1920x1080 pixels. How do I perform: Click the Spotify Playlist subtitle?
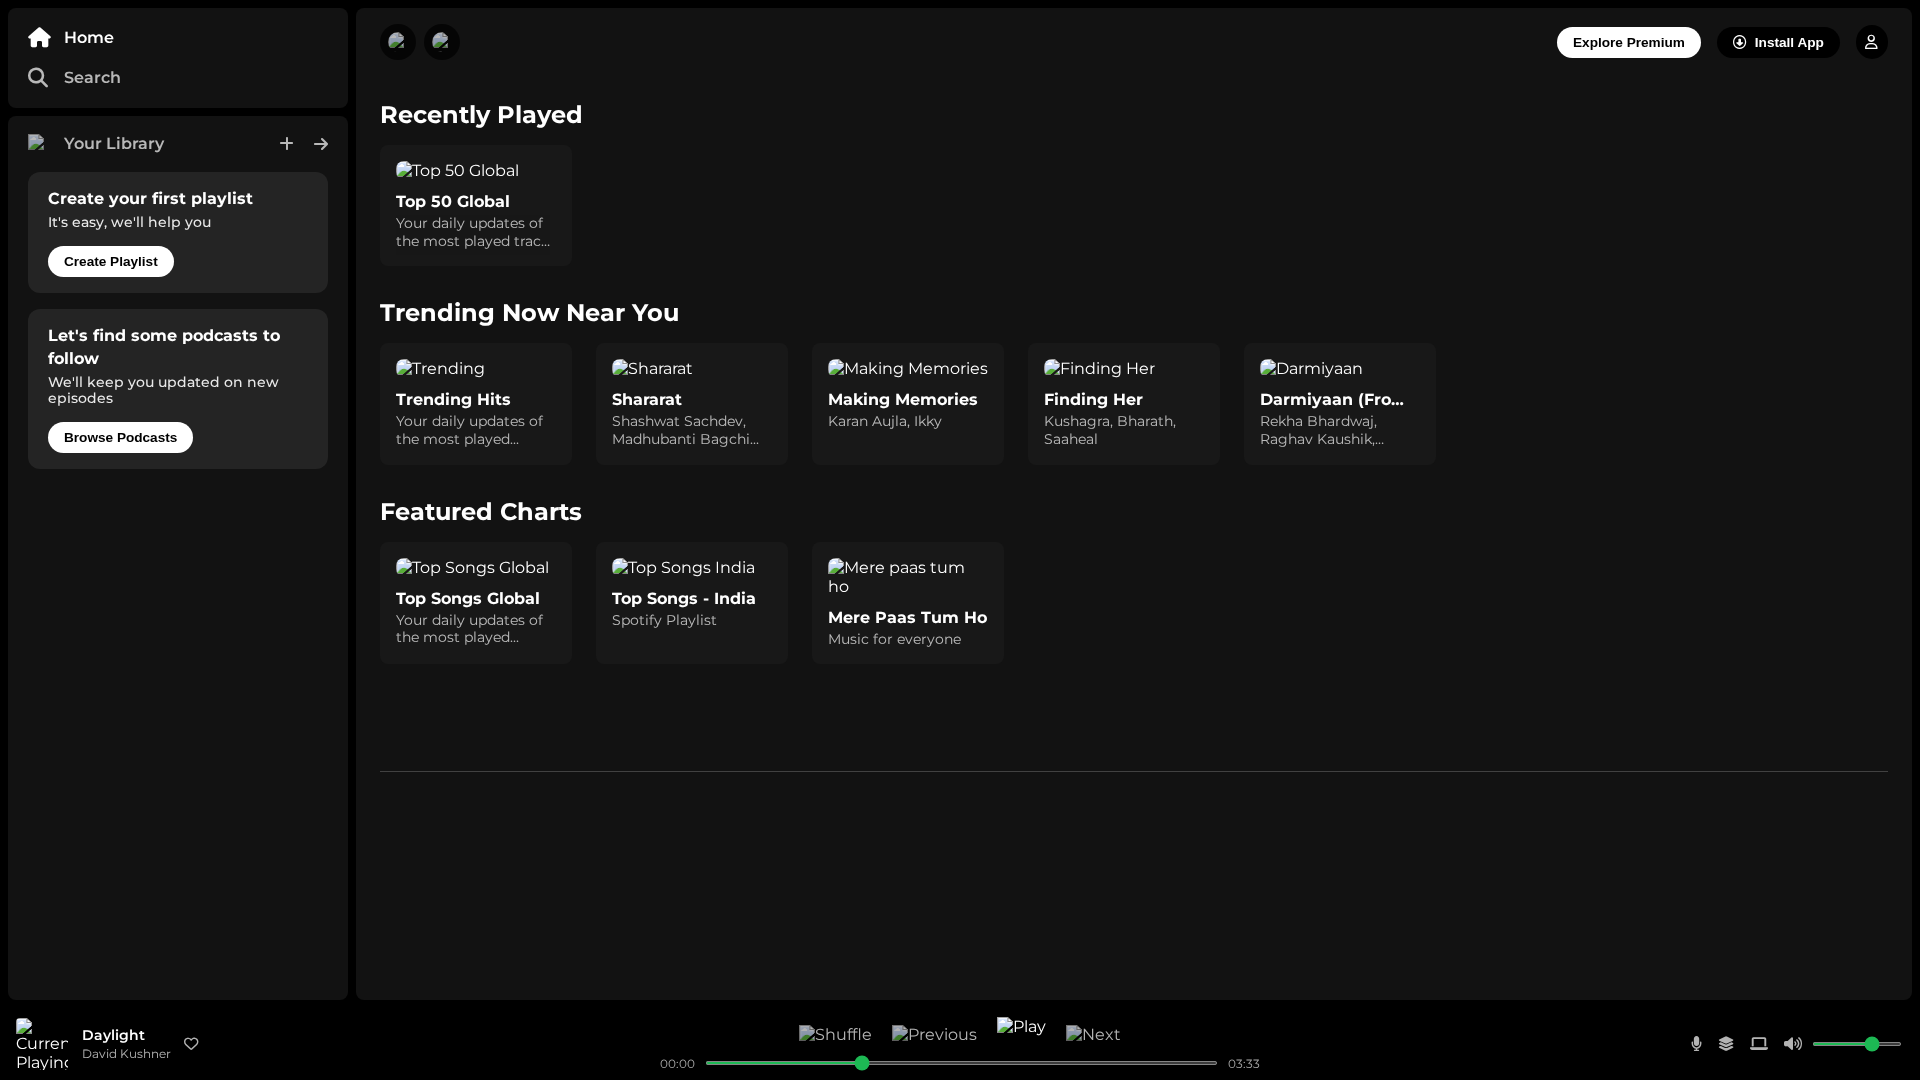pos(664,620)
